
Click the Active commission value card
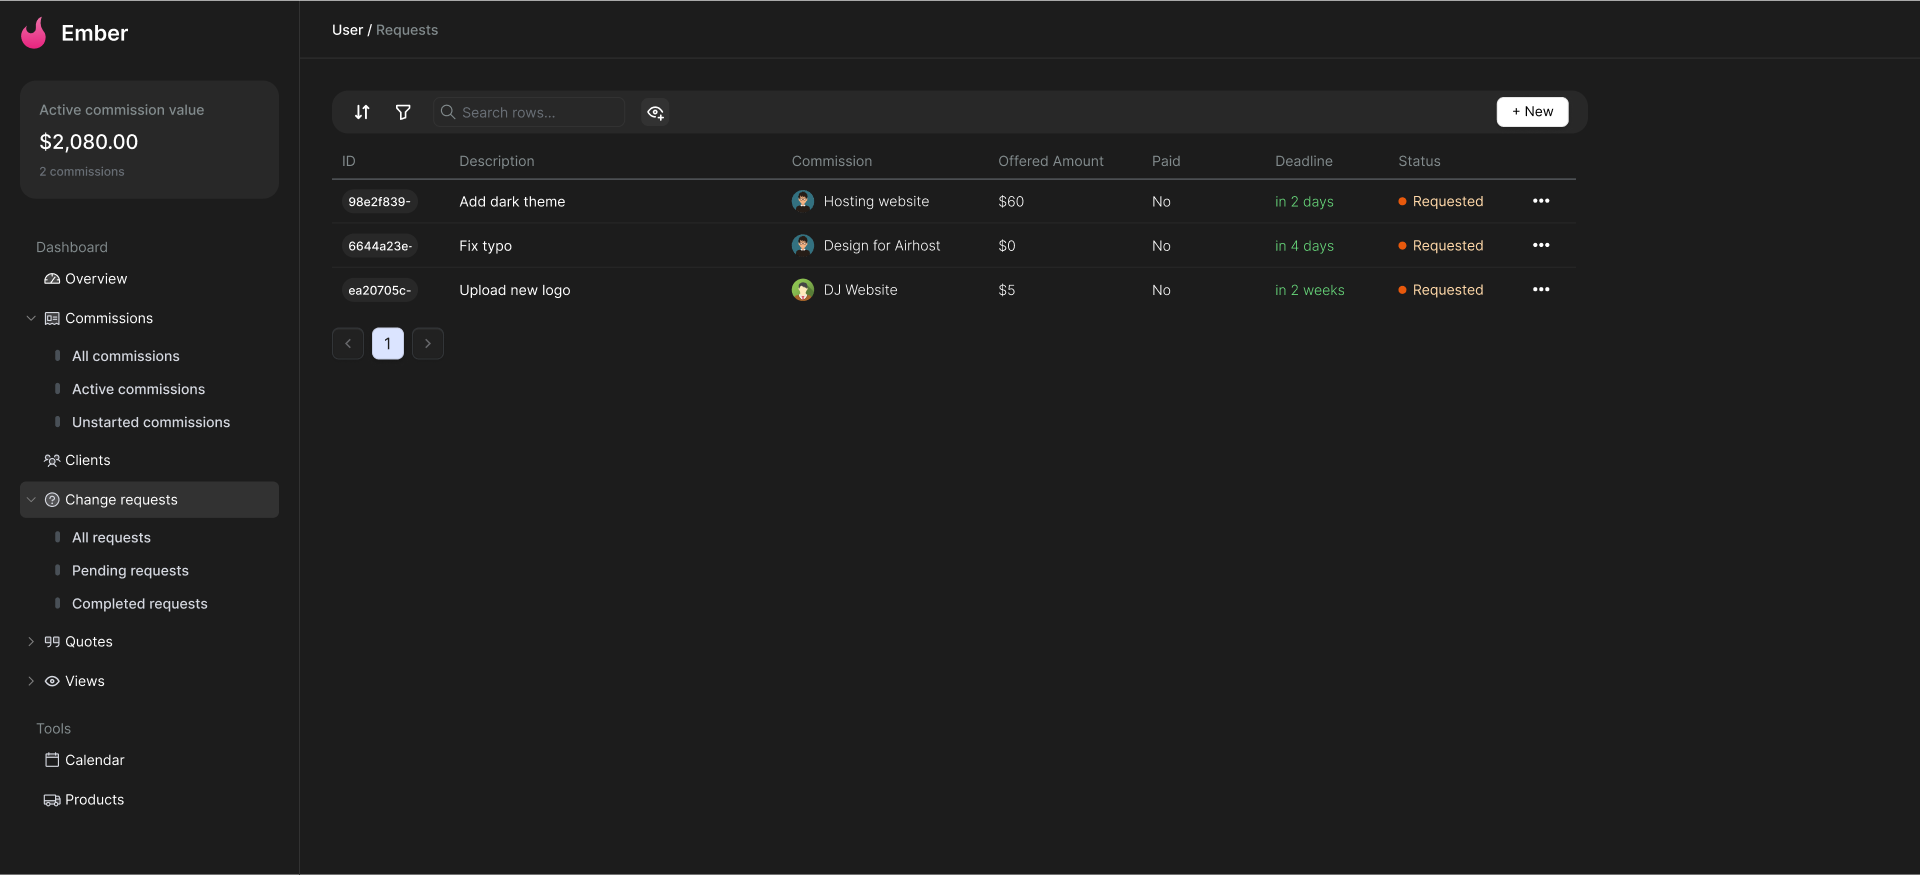[x=149, y=139]
